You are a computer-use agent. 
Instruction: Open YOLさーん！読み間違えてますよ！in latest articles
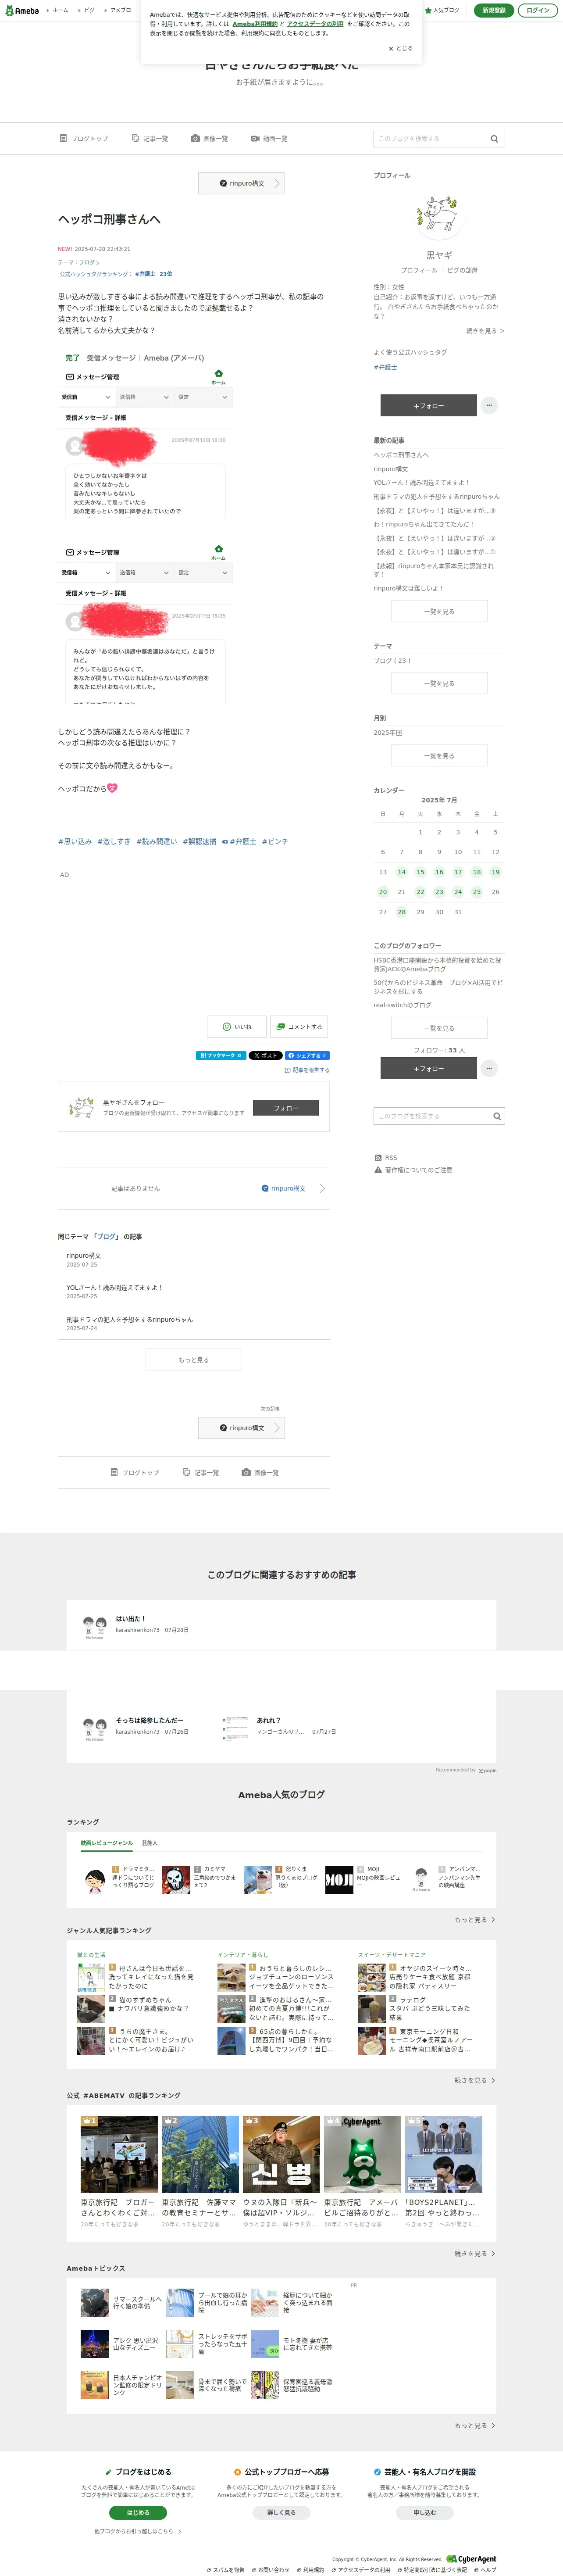[421, 482]
